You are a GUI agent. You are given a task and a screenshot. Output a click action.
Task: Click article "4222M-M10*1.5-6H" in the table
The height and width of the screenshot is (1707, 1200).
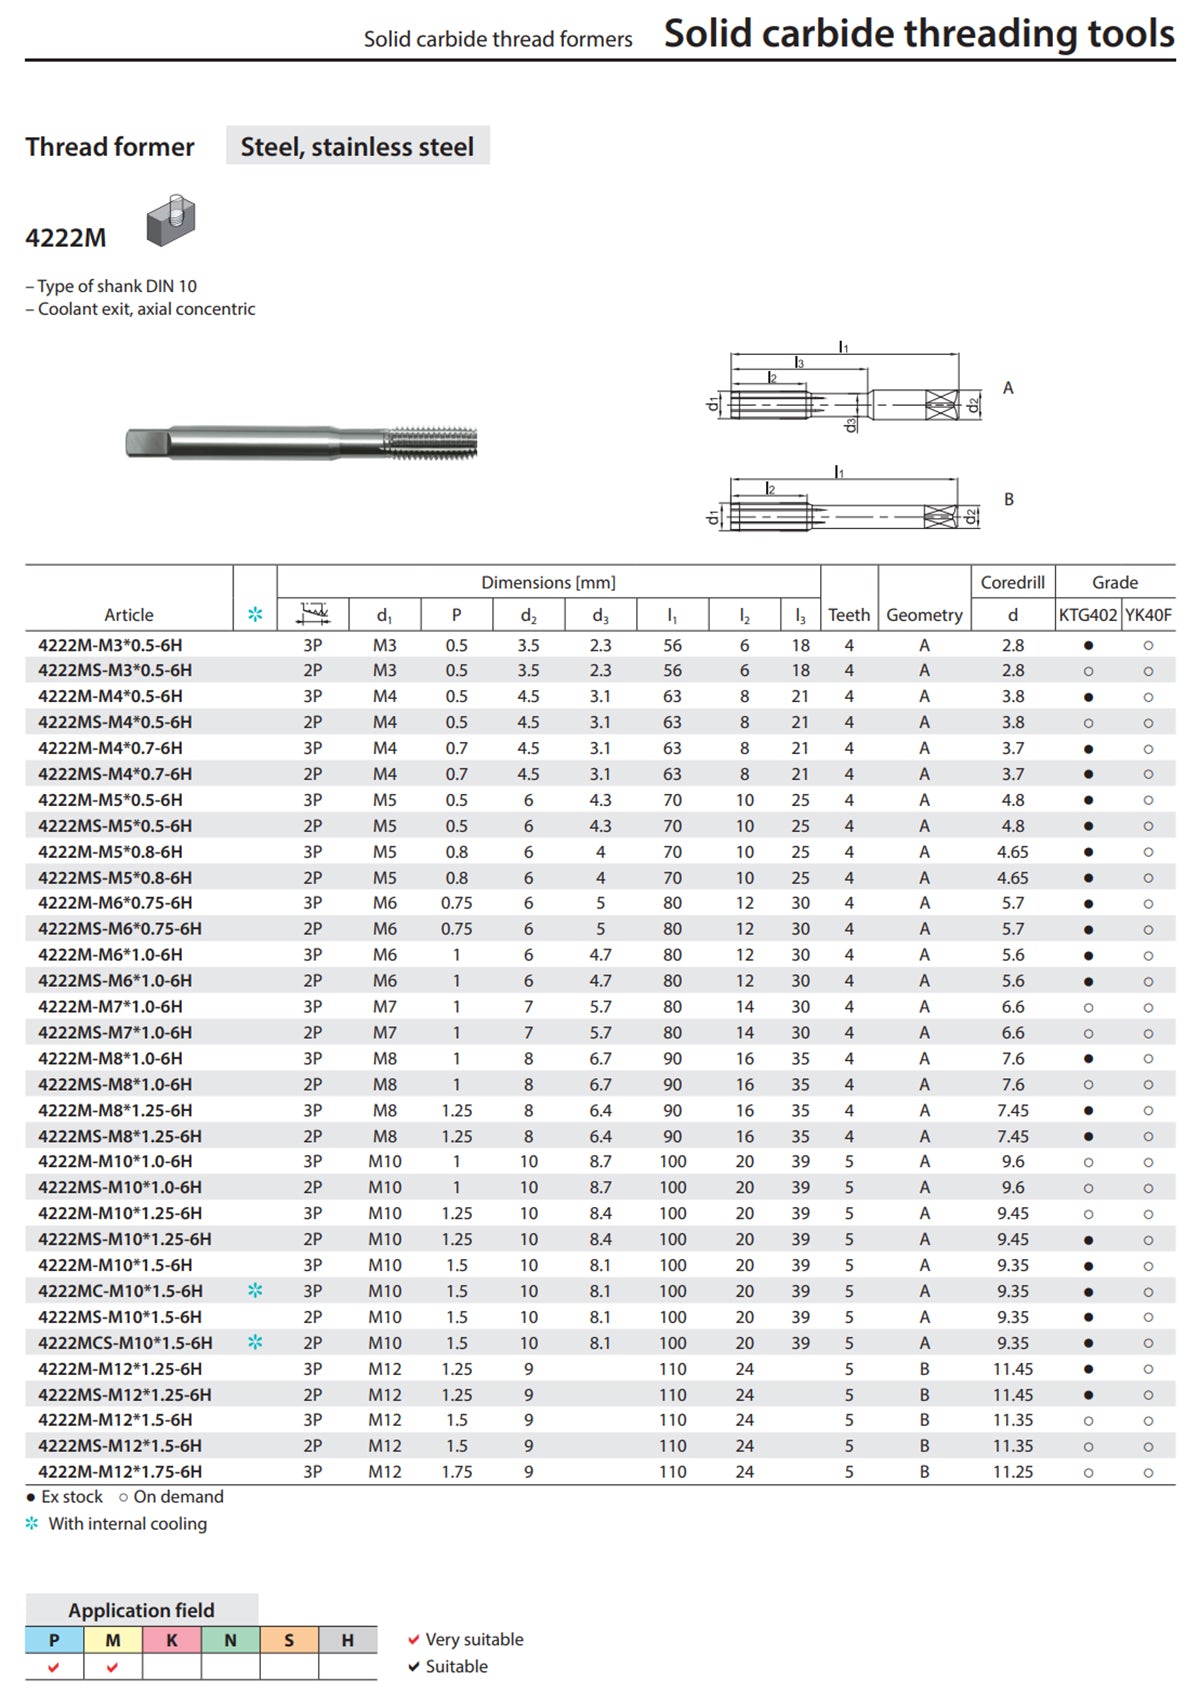click(x=115, y=1266)
